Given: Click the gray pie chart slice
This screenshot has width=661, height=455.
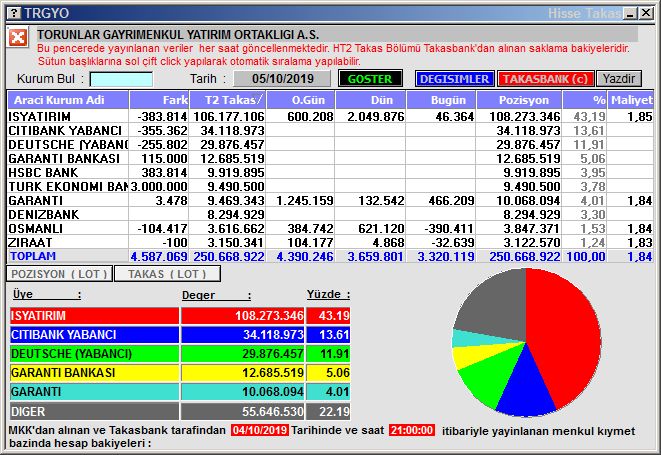Looking at the screenshot, I should coord(495,306).
